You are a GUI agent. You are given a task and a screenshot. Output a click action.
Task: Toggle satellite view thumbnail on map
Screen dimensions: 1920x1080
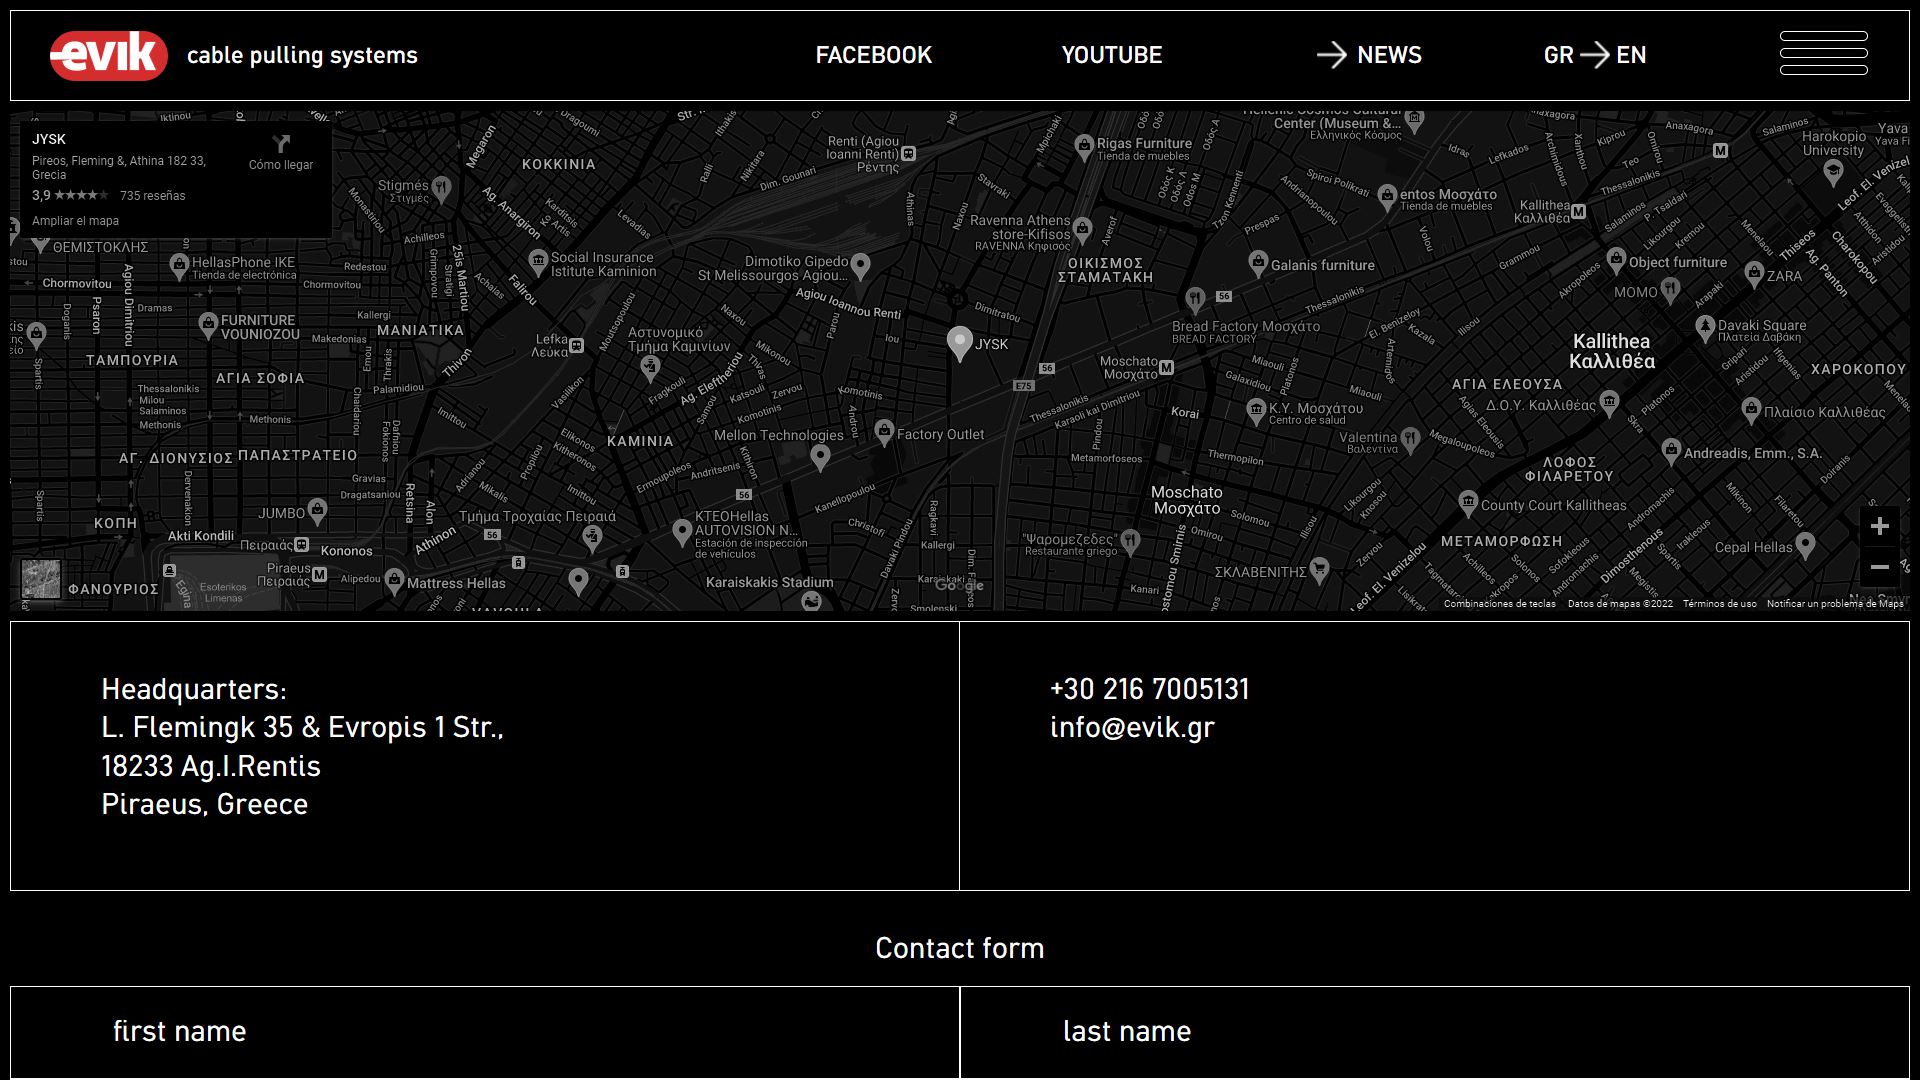click(41, 579)
